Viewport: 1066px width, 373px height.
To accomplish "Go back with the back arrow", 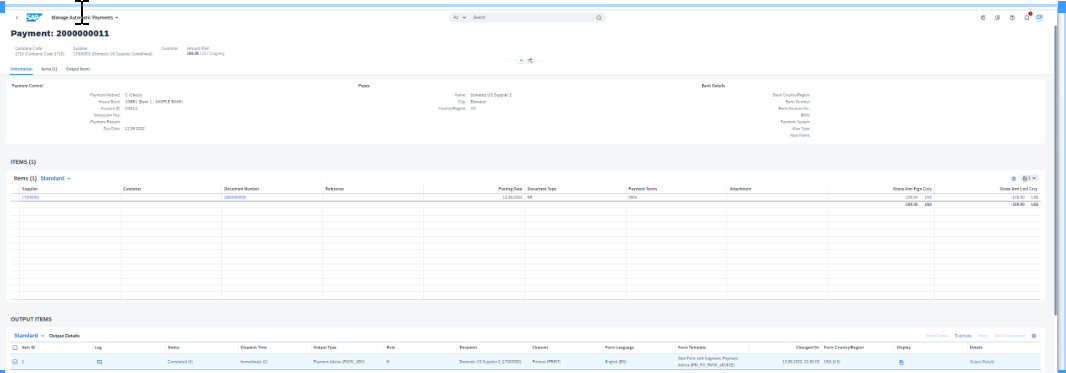I will point(17,18).
